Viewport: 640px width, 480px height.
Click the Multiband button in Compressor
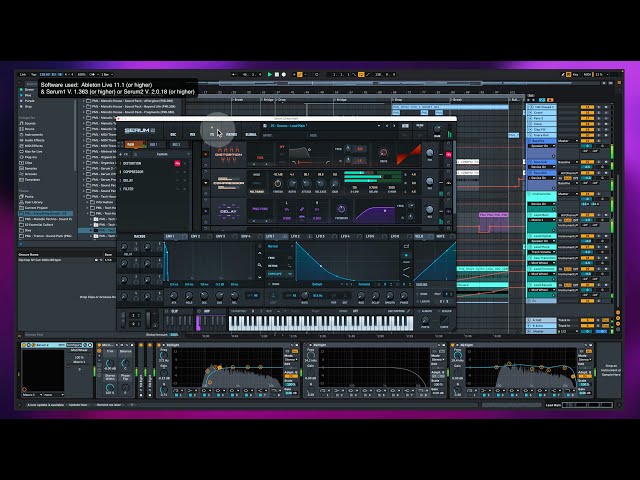tap(257, 191)
